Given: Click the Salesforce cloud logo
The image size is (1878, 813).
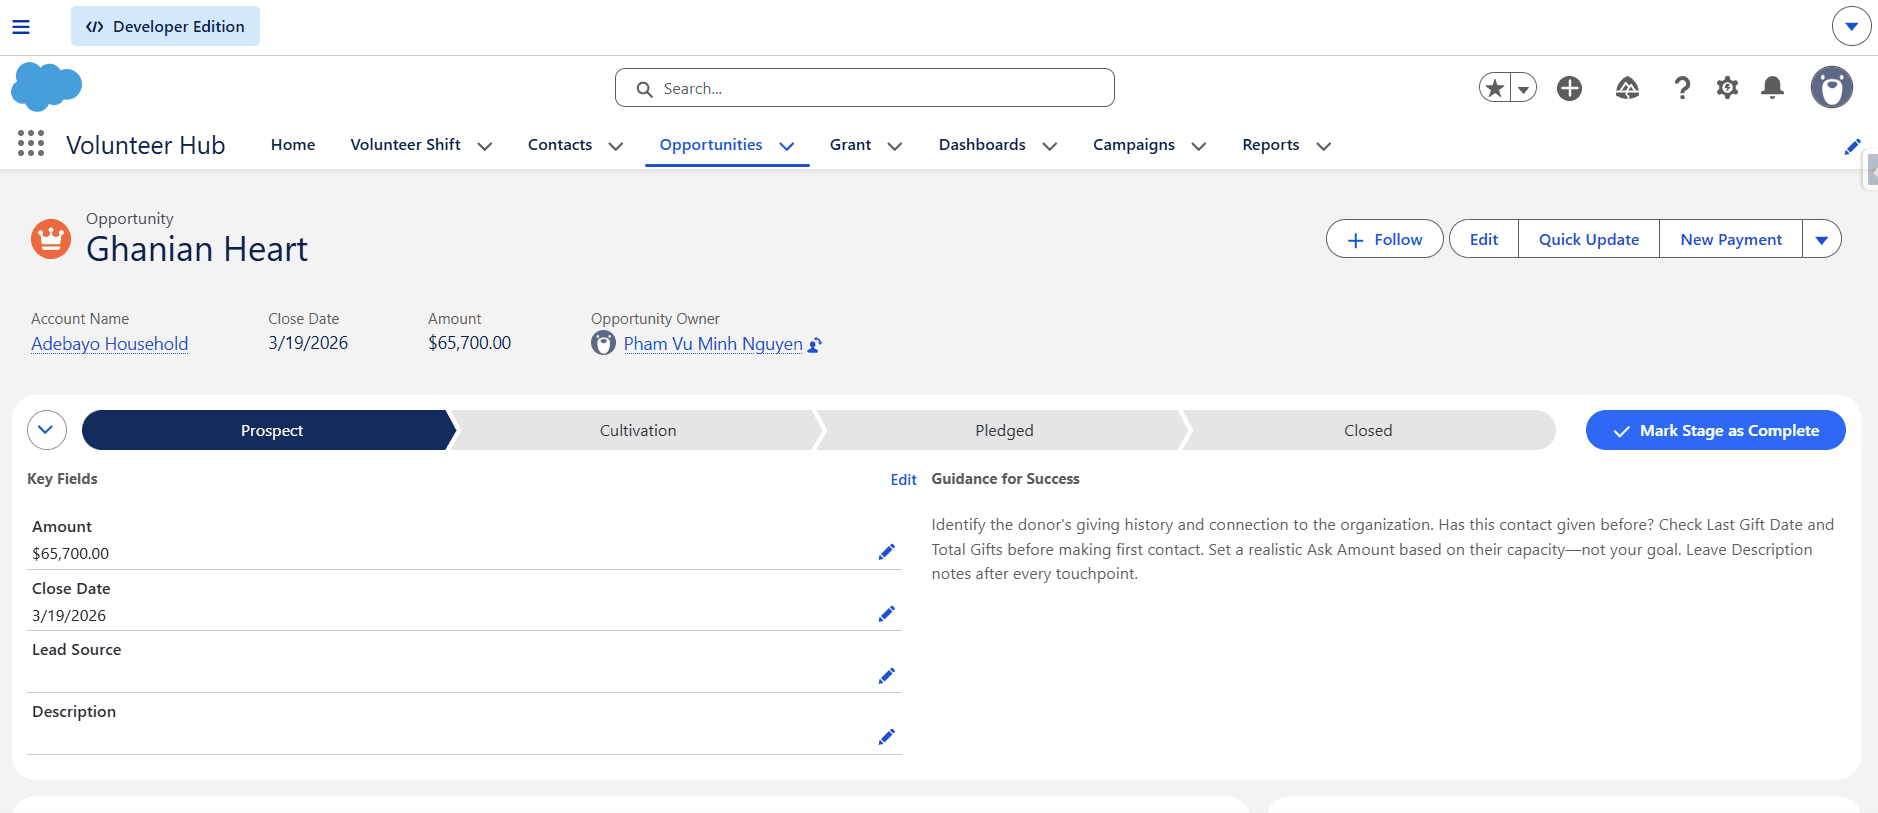Looking at the screenshot, I should coord(46,86).
